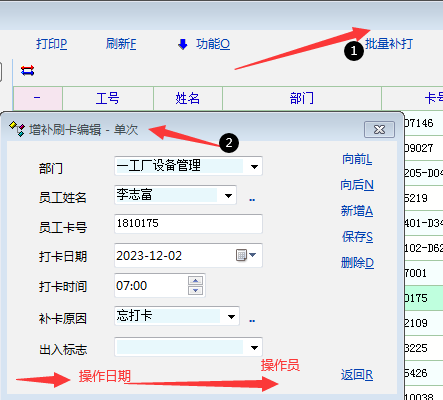
Task: Select the table cell showing 5219
Action: pyautogui.click(x=424, y=198)
